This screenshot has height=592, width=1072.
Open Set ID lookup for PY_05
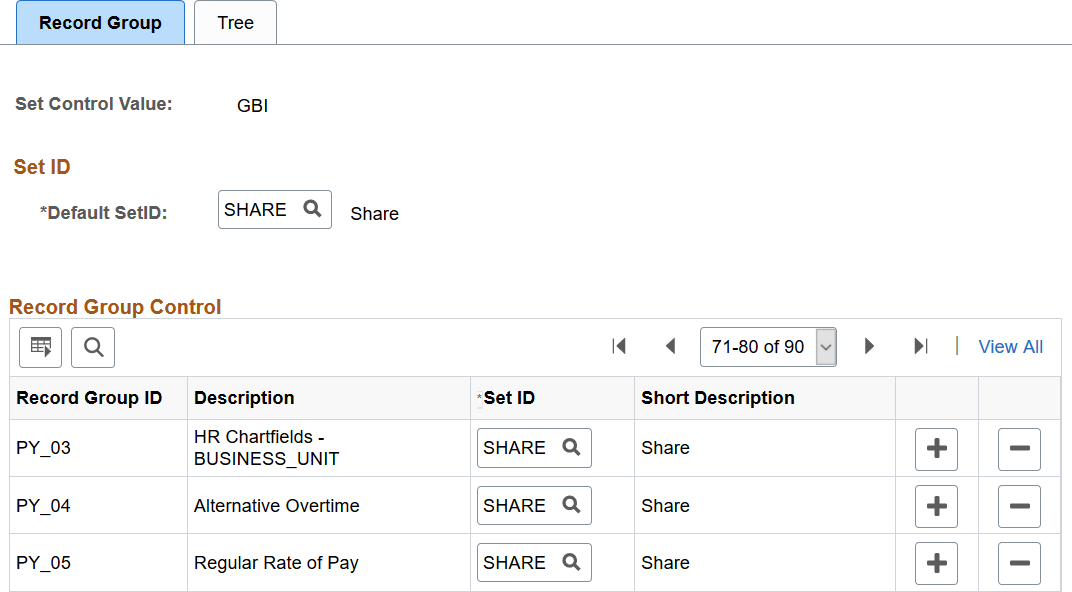[x=572, y=563]
